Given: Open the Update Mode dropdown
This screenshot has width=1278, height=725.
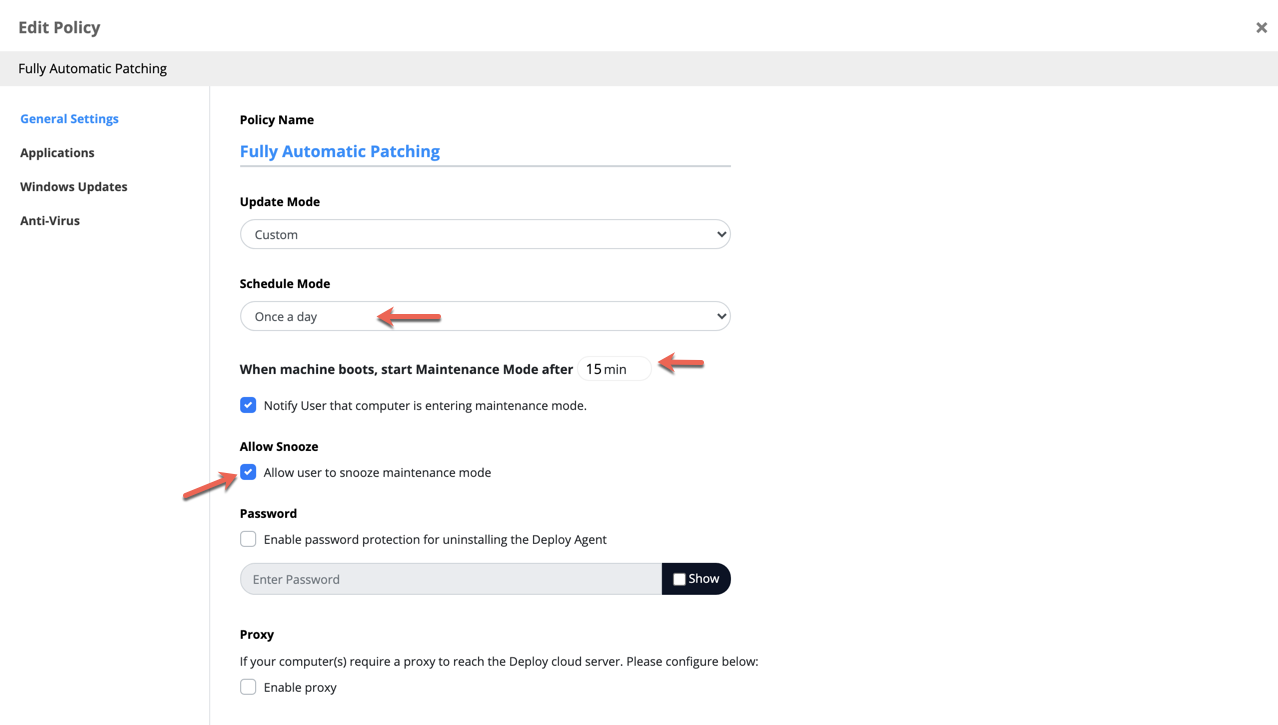Looking at the screenshot, I should click(x=485, y=234).
